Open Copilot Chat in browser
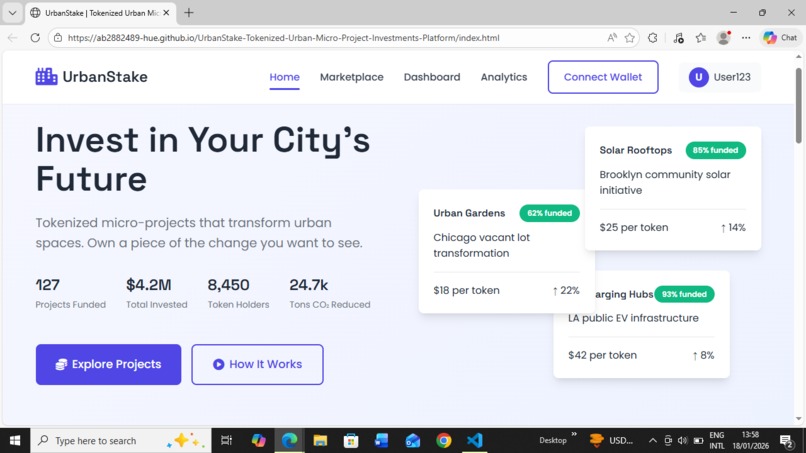Viewport: 806px width, 453px height. (780, 38)
